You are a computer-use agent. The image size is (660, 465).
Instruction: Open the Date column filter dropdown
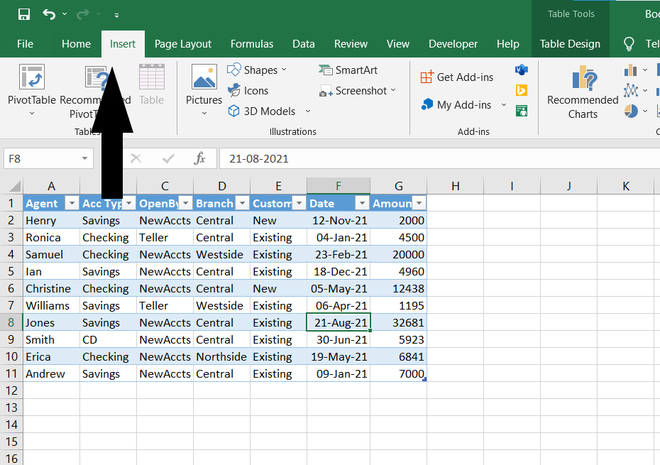pos(361,203)
